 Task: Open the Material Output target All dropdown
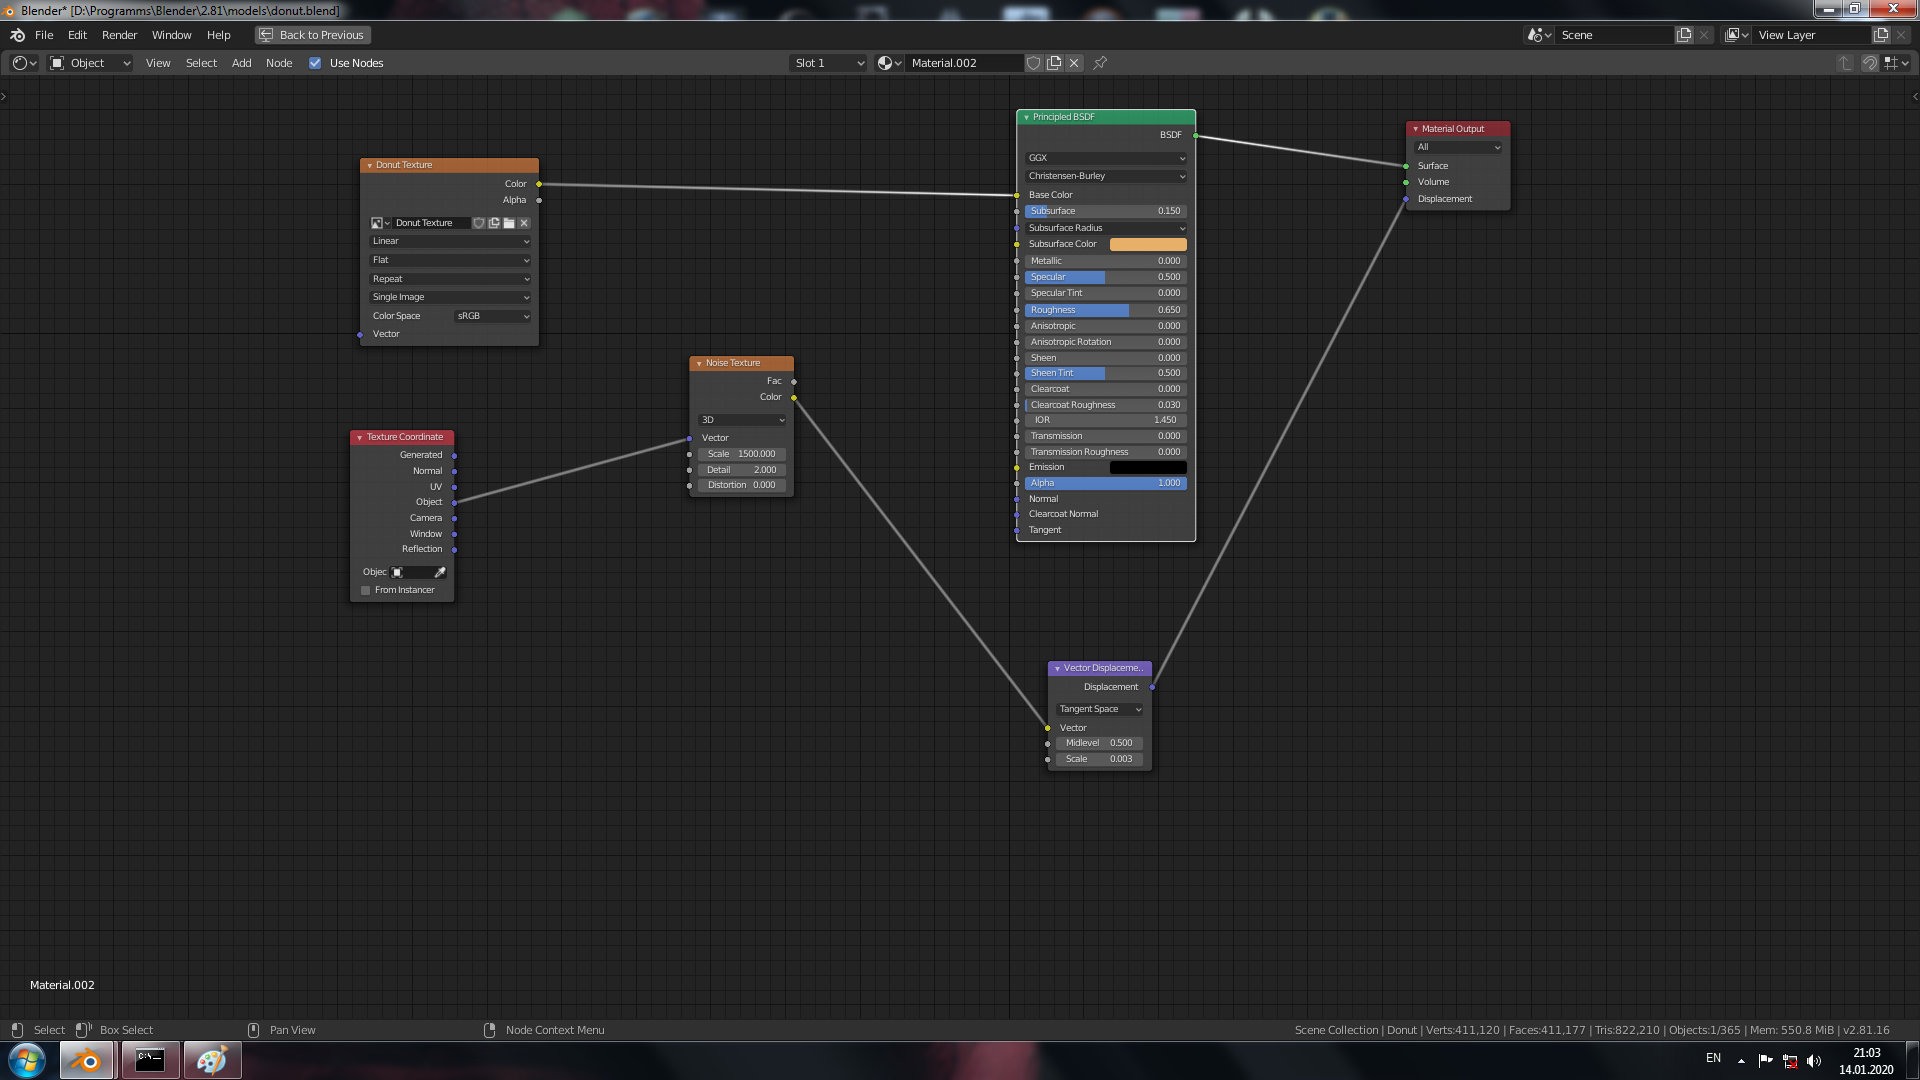tap(1459, 147)
